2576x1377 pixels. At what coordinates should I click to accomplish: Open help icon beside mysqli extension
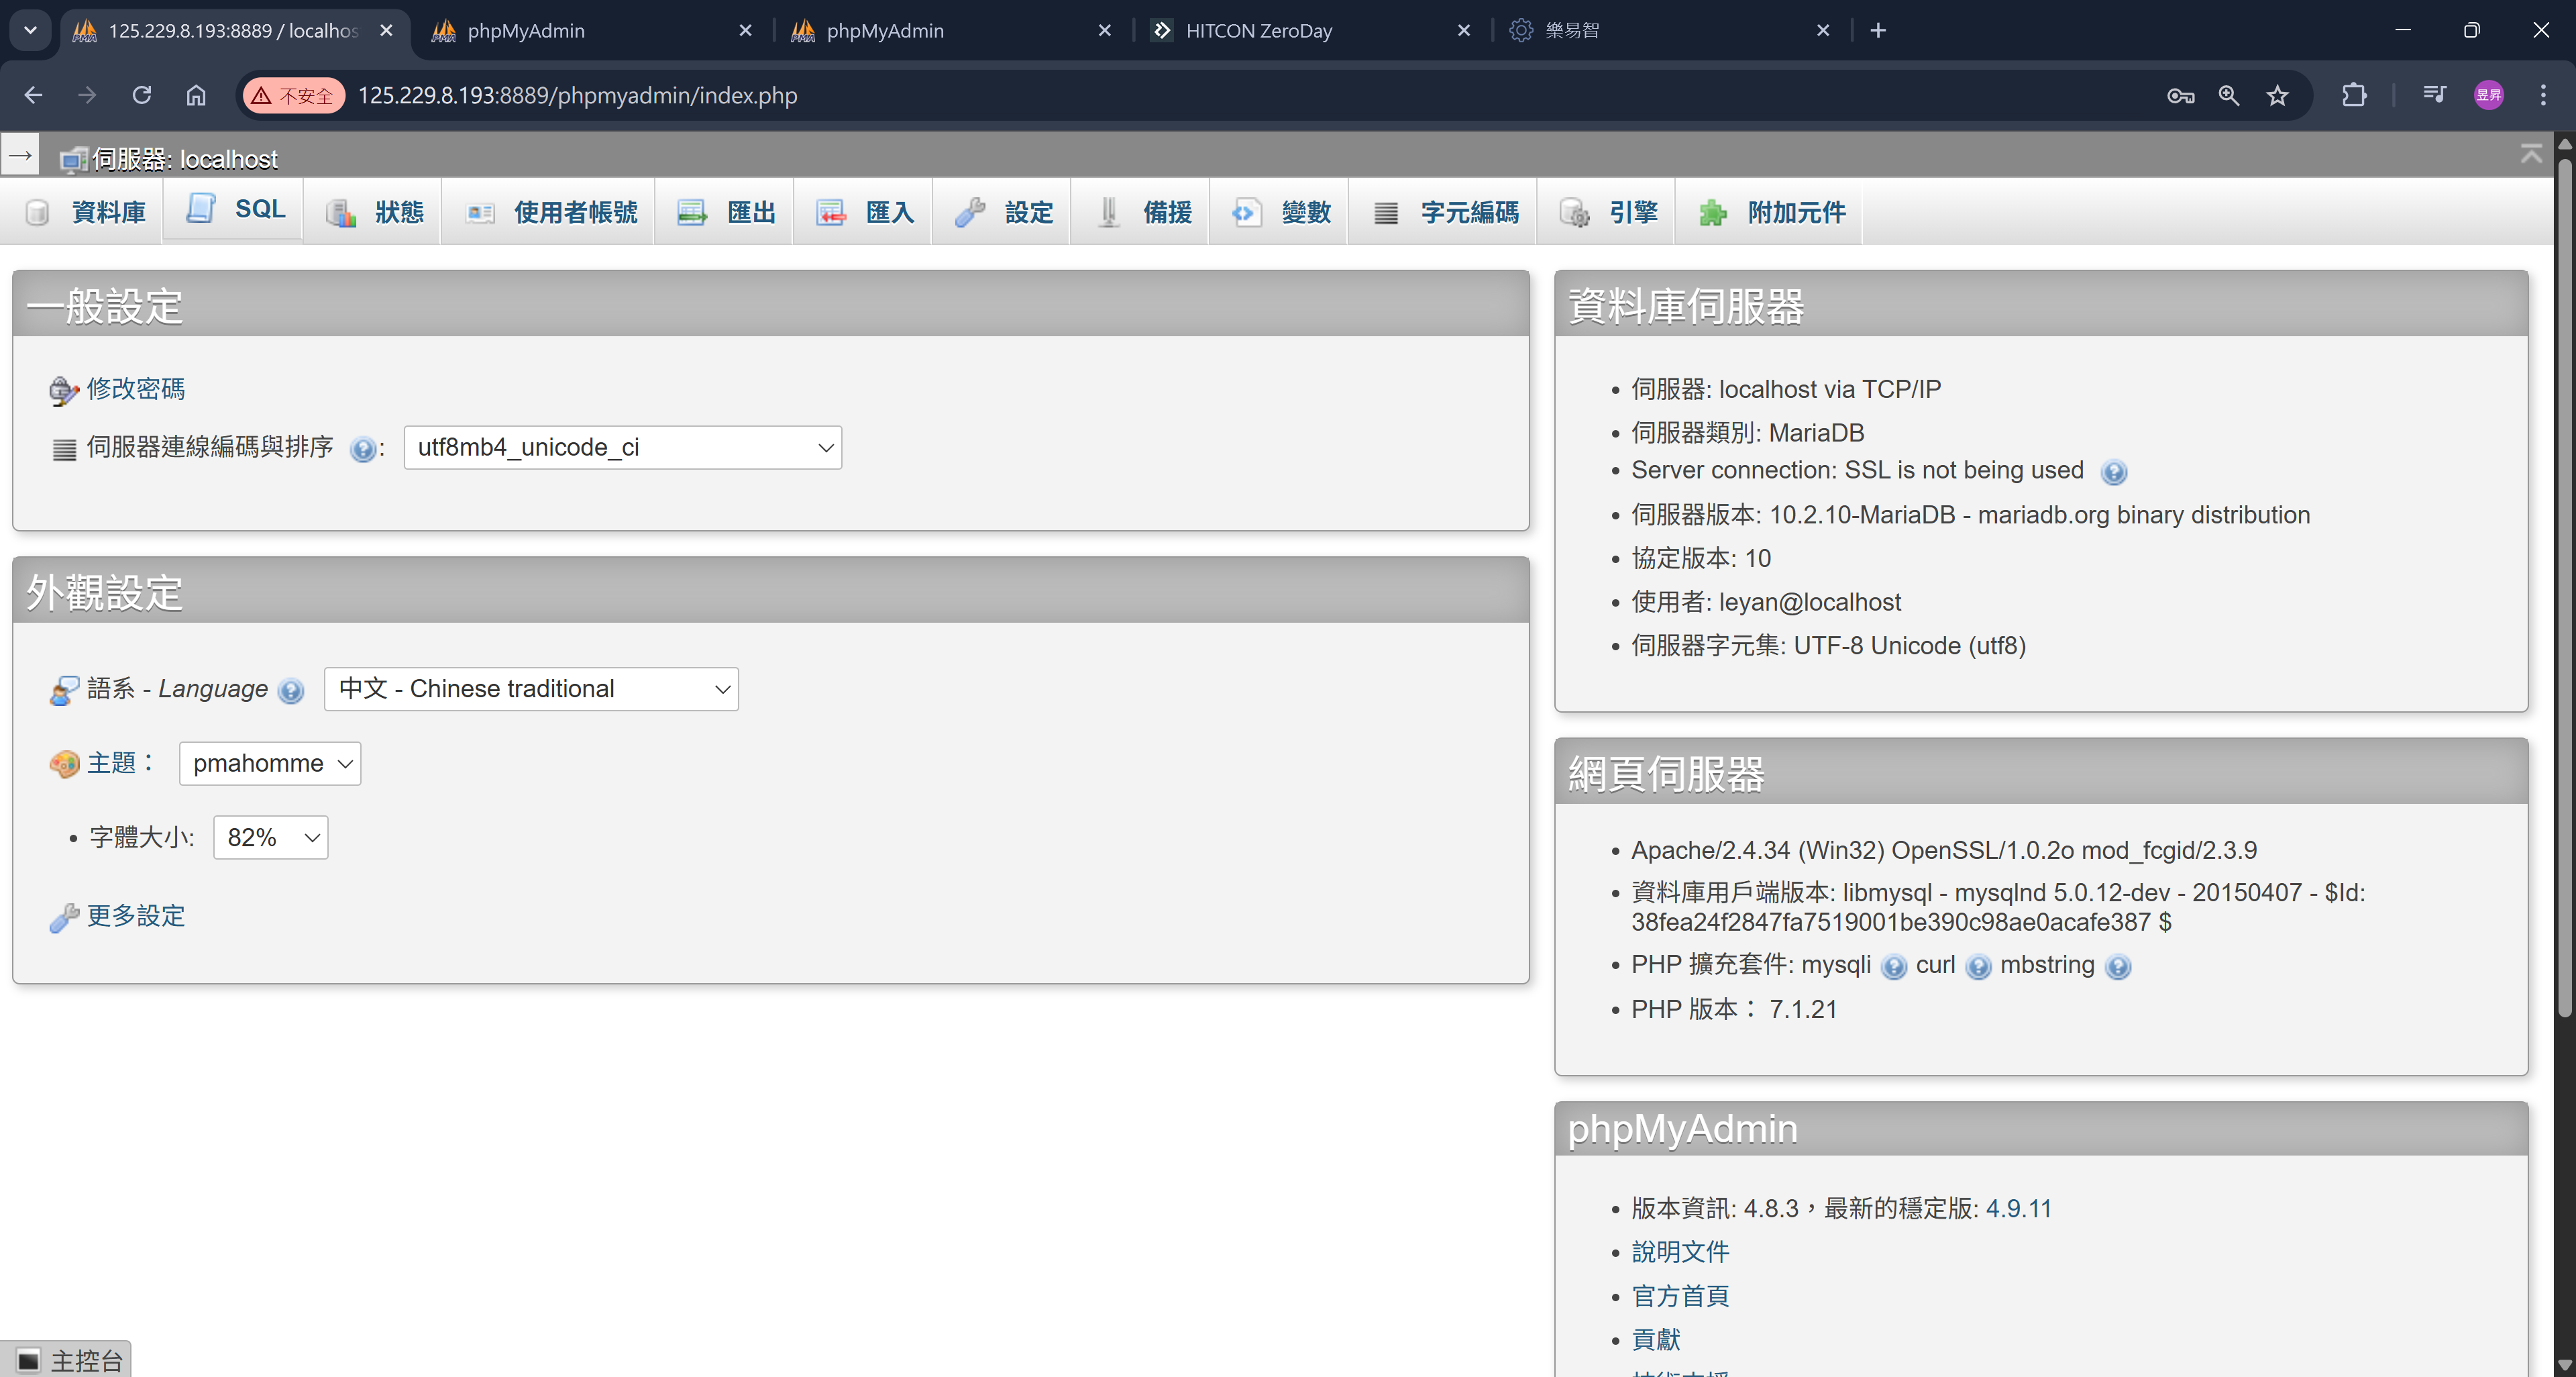click(x=1894, y=966)
